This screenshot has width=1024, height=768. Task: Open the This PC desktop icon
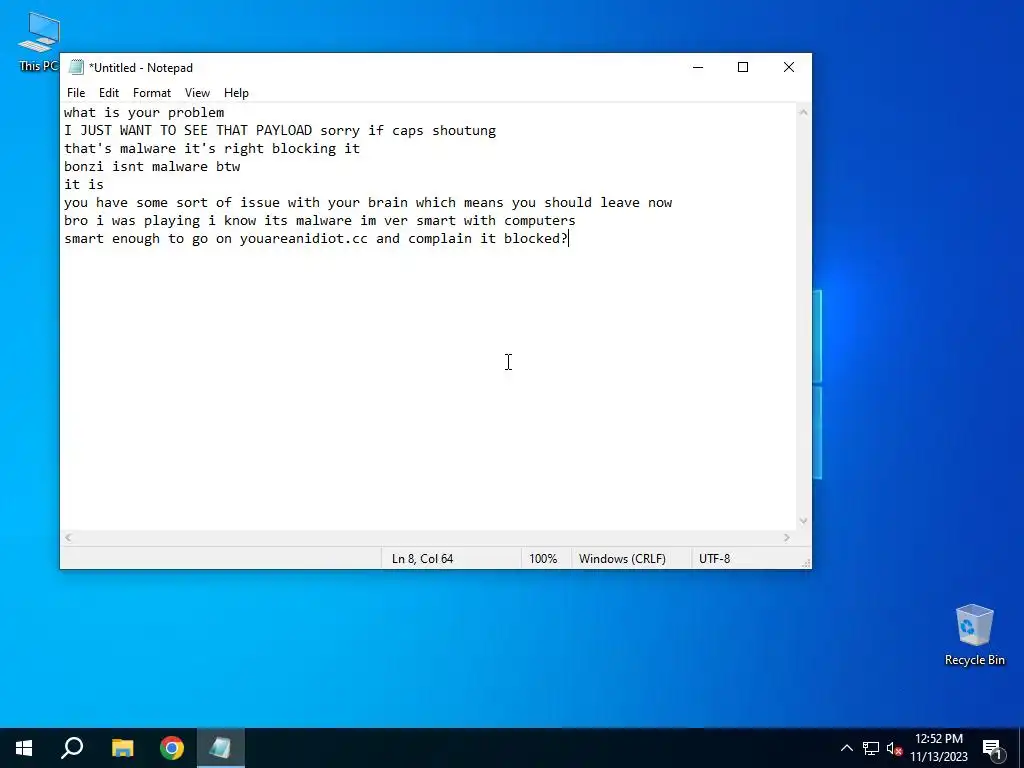coord(39,41)
